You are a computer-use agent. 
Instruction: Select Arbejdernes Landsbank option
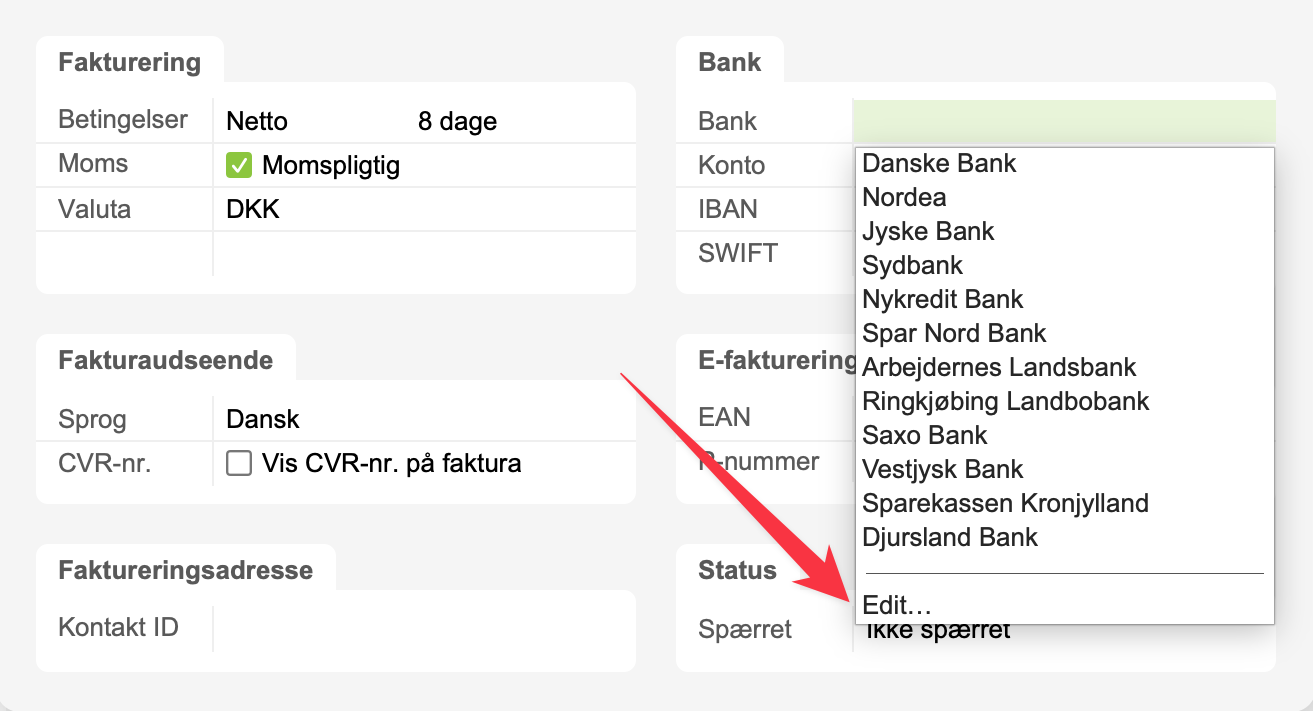(x=999, y=367)
